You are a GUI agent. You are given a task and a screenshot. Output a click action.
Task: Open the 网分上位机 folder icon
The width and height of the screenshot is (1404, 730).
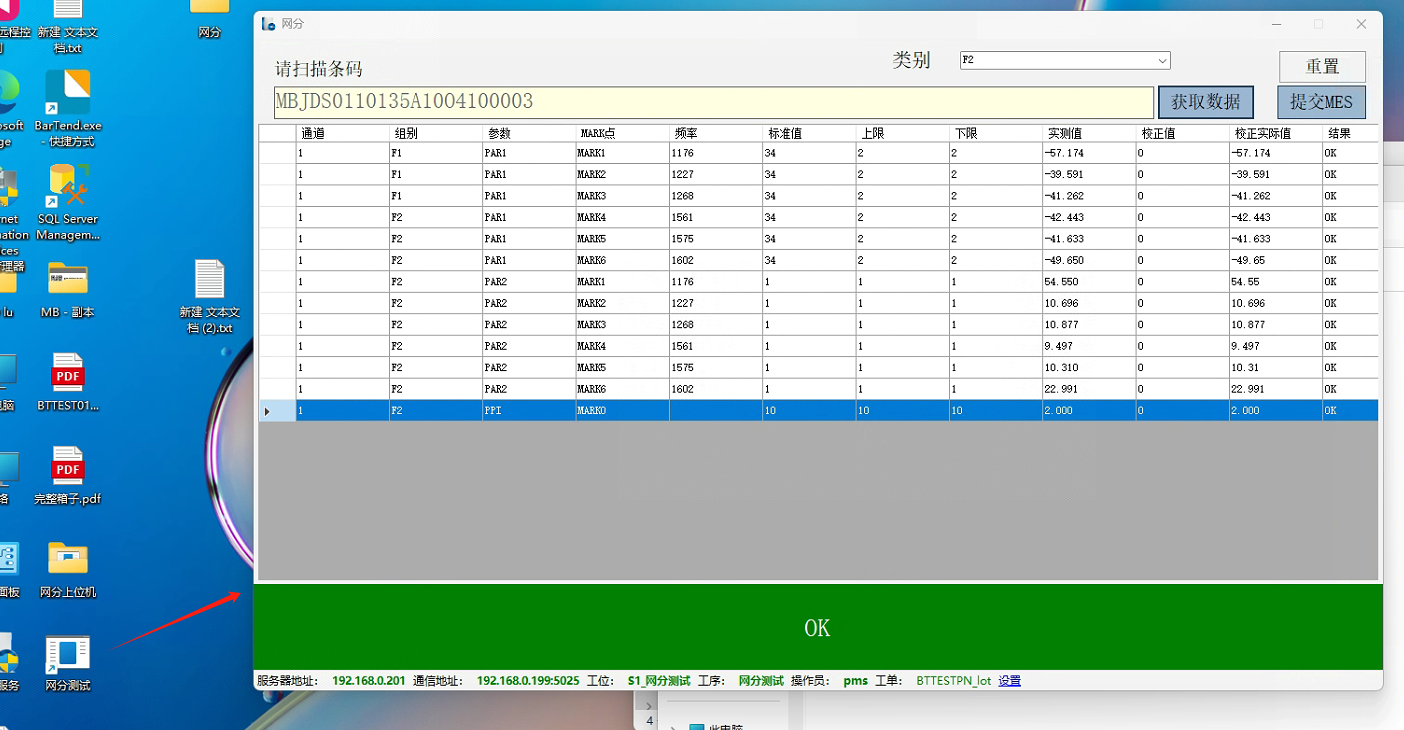[68, 563]
